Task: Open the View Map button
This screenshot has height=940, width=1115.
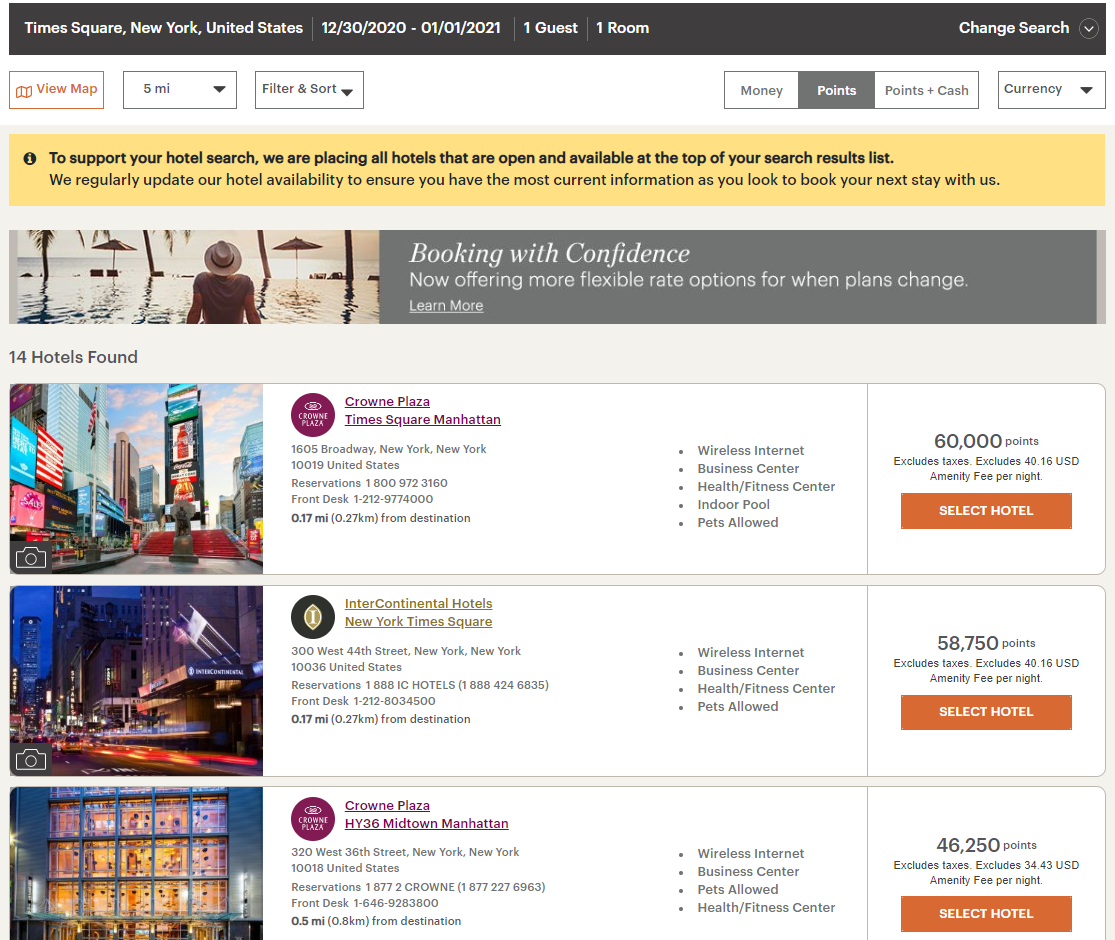Action: tap(56, 90)
